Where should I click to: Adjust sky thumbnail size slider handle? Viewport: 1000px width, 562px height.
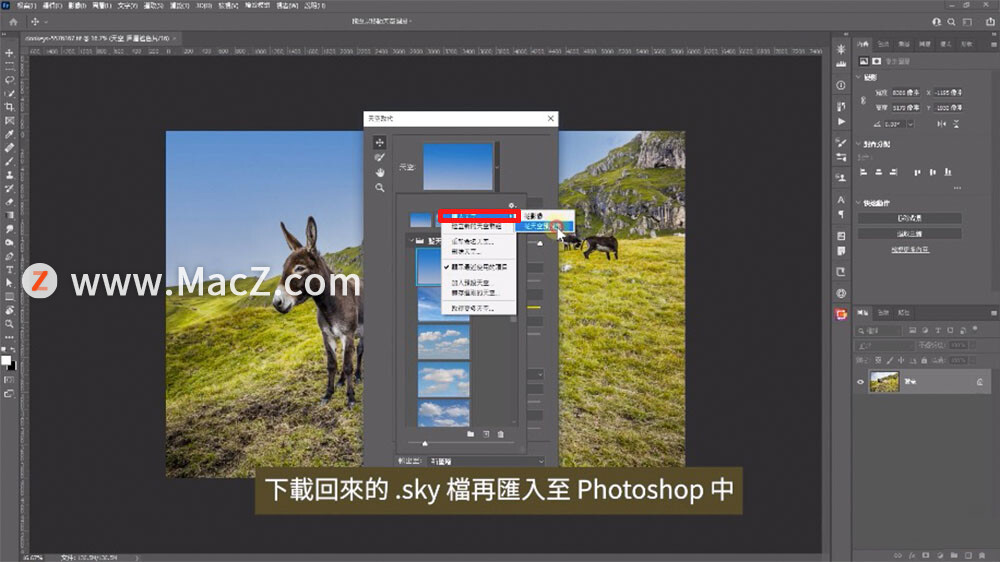(x=425, y=443)
